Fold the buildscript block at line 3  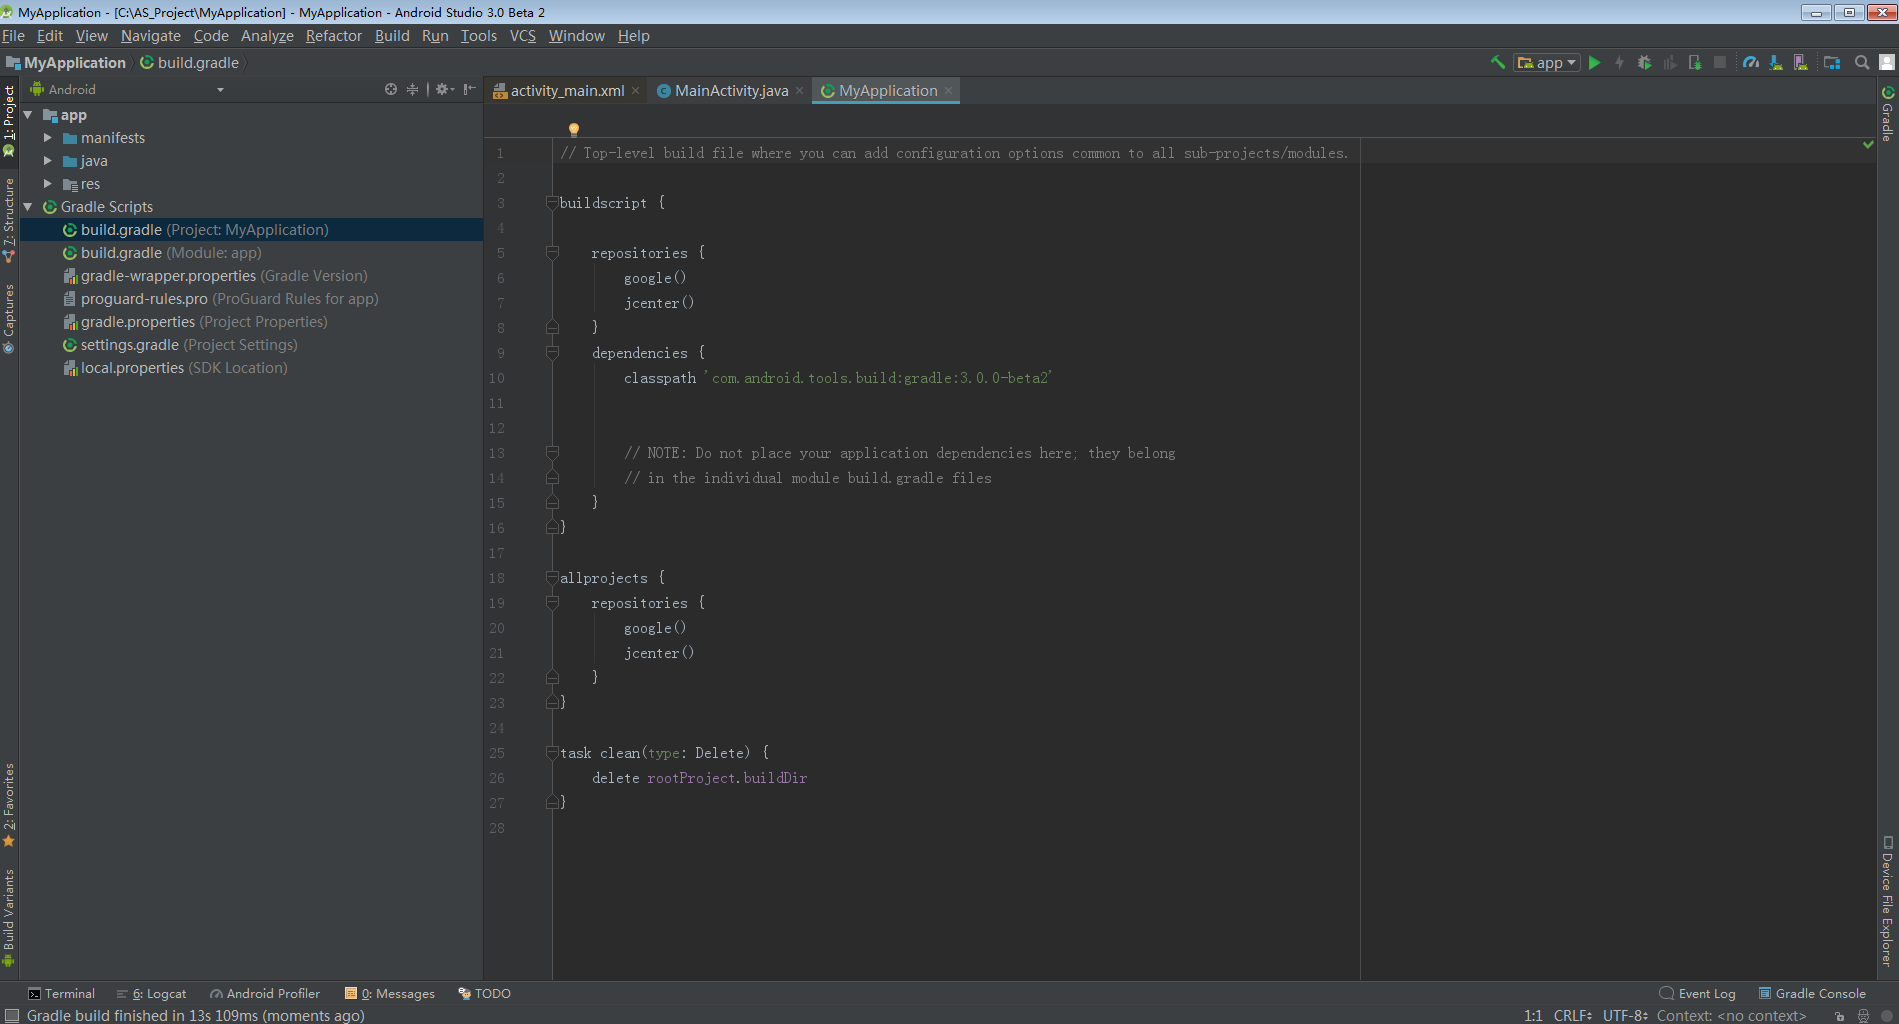pyautogui.click(x=552, y=203)
